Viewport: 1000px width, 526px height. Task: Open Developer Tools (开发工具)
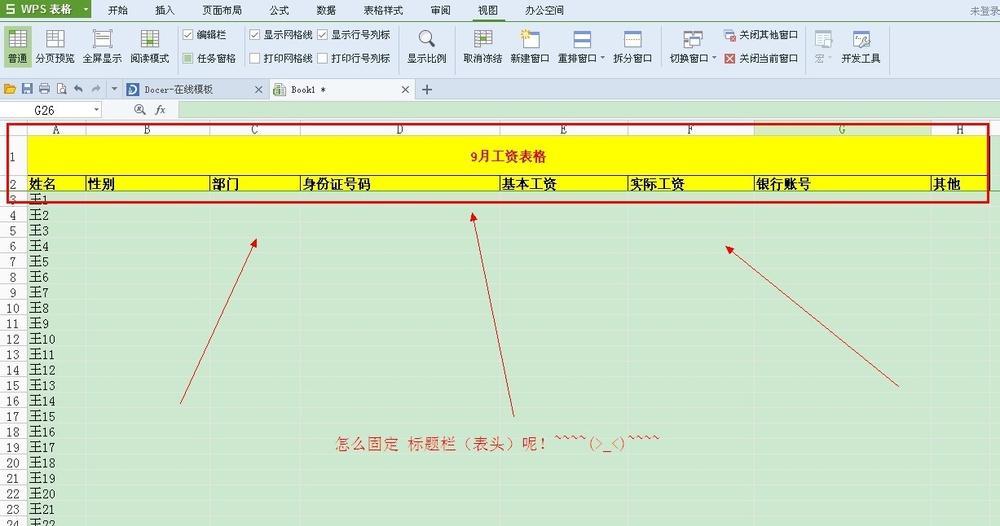861,45
